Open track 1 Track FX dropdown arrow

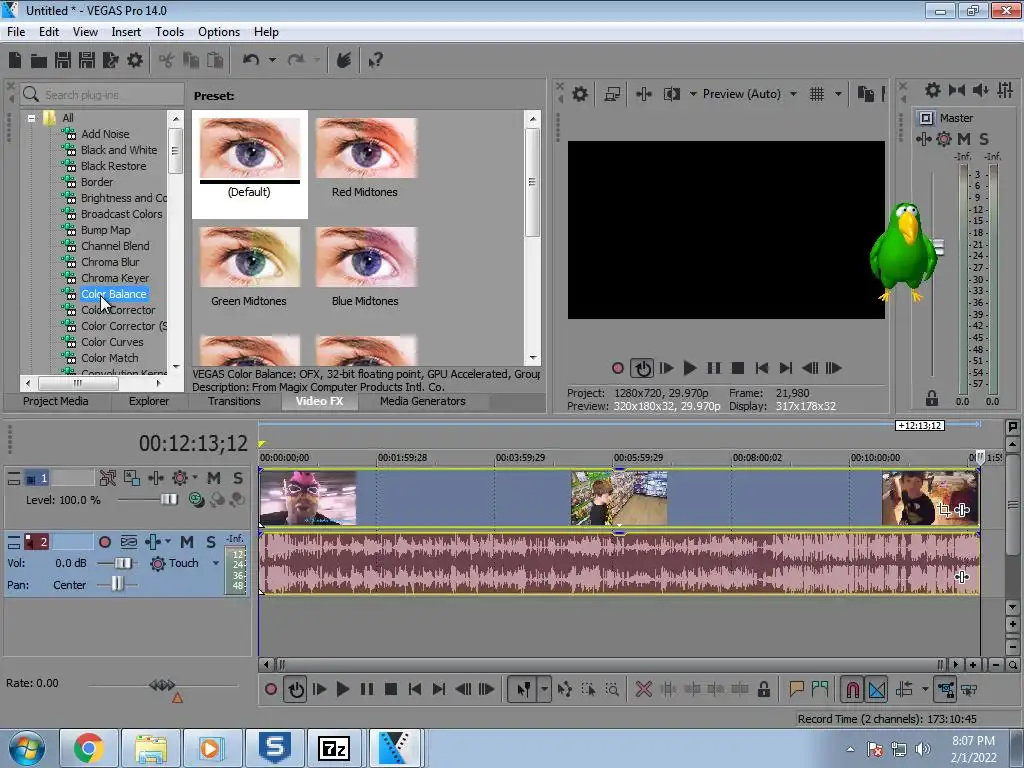[195, 478]
